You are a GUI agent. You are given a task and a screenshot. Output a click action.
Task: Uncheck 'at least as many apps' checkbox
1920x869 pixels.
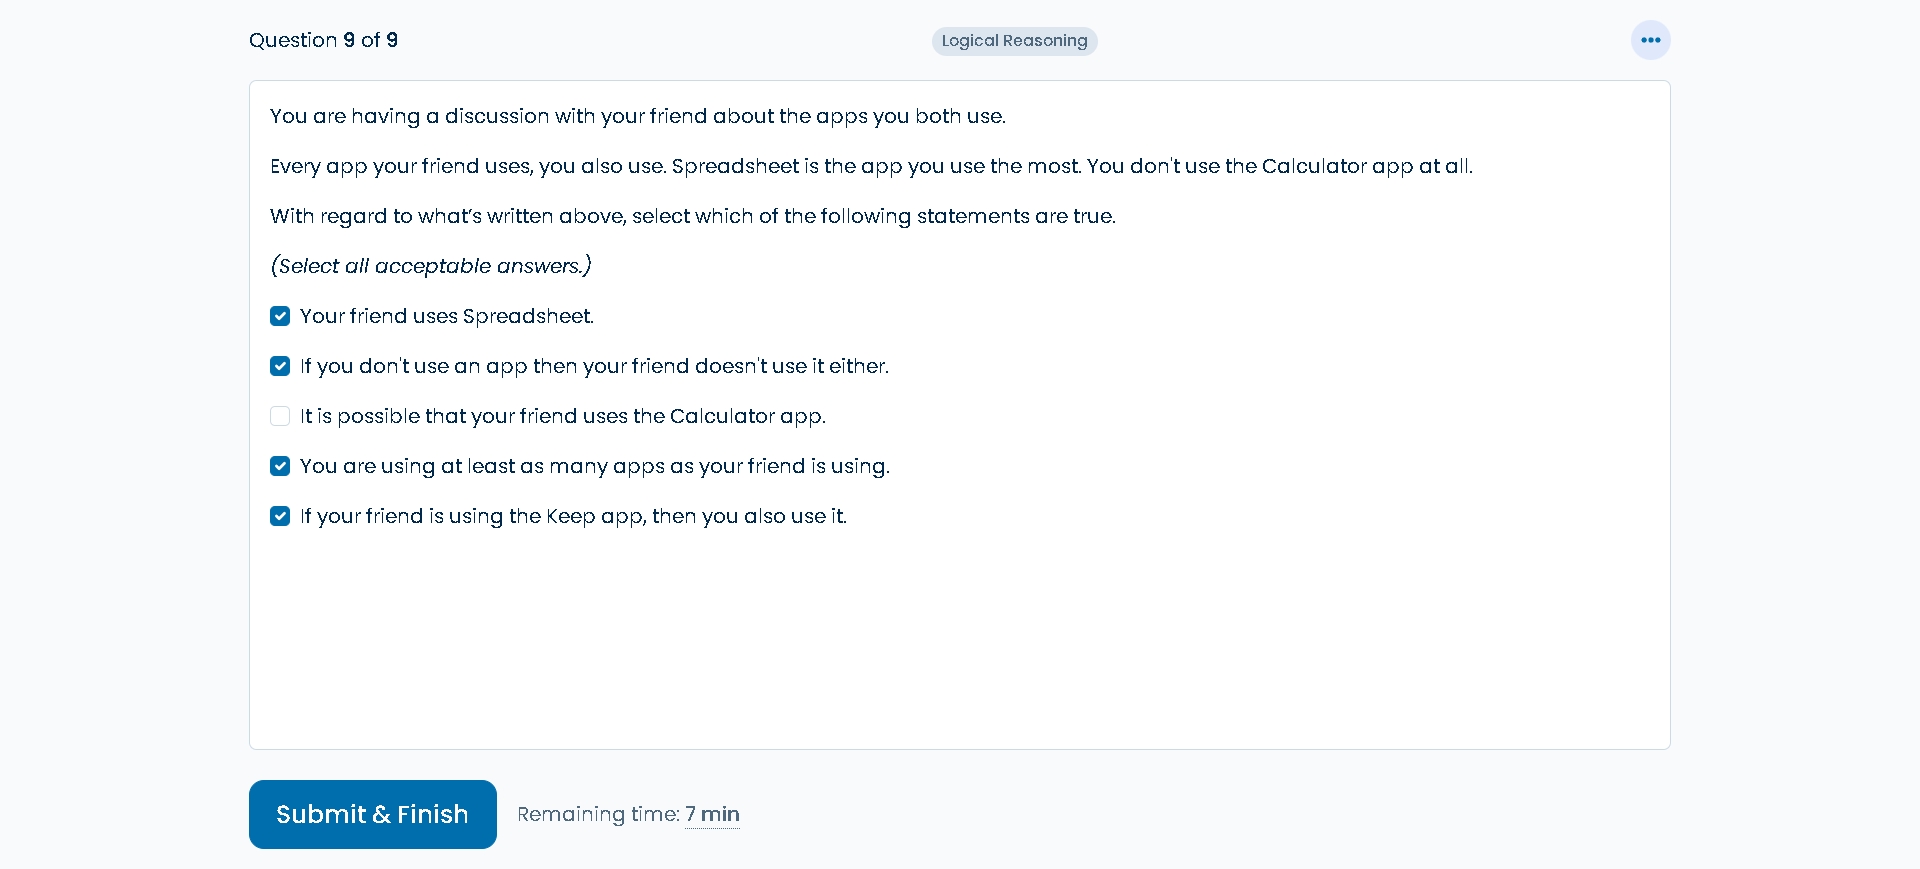click(280, 466)
